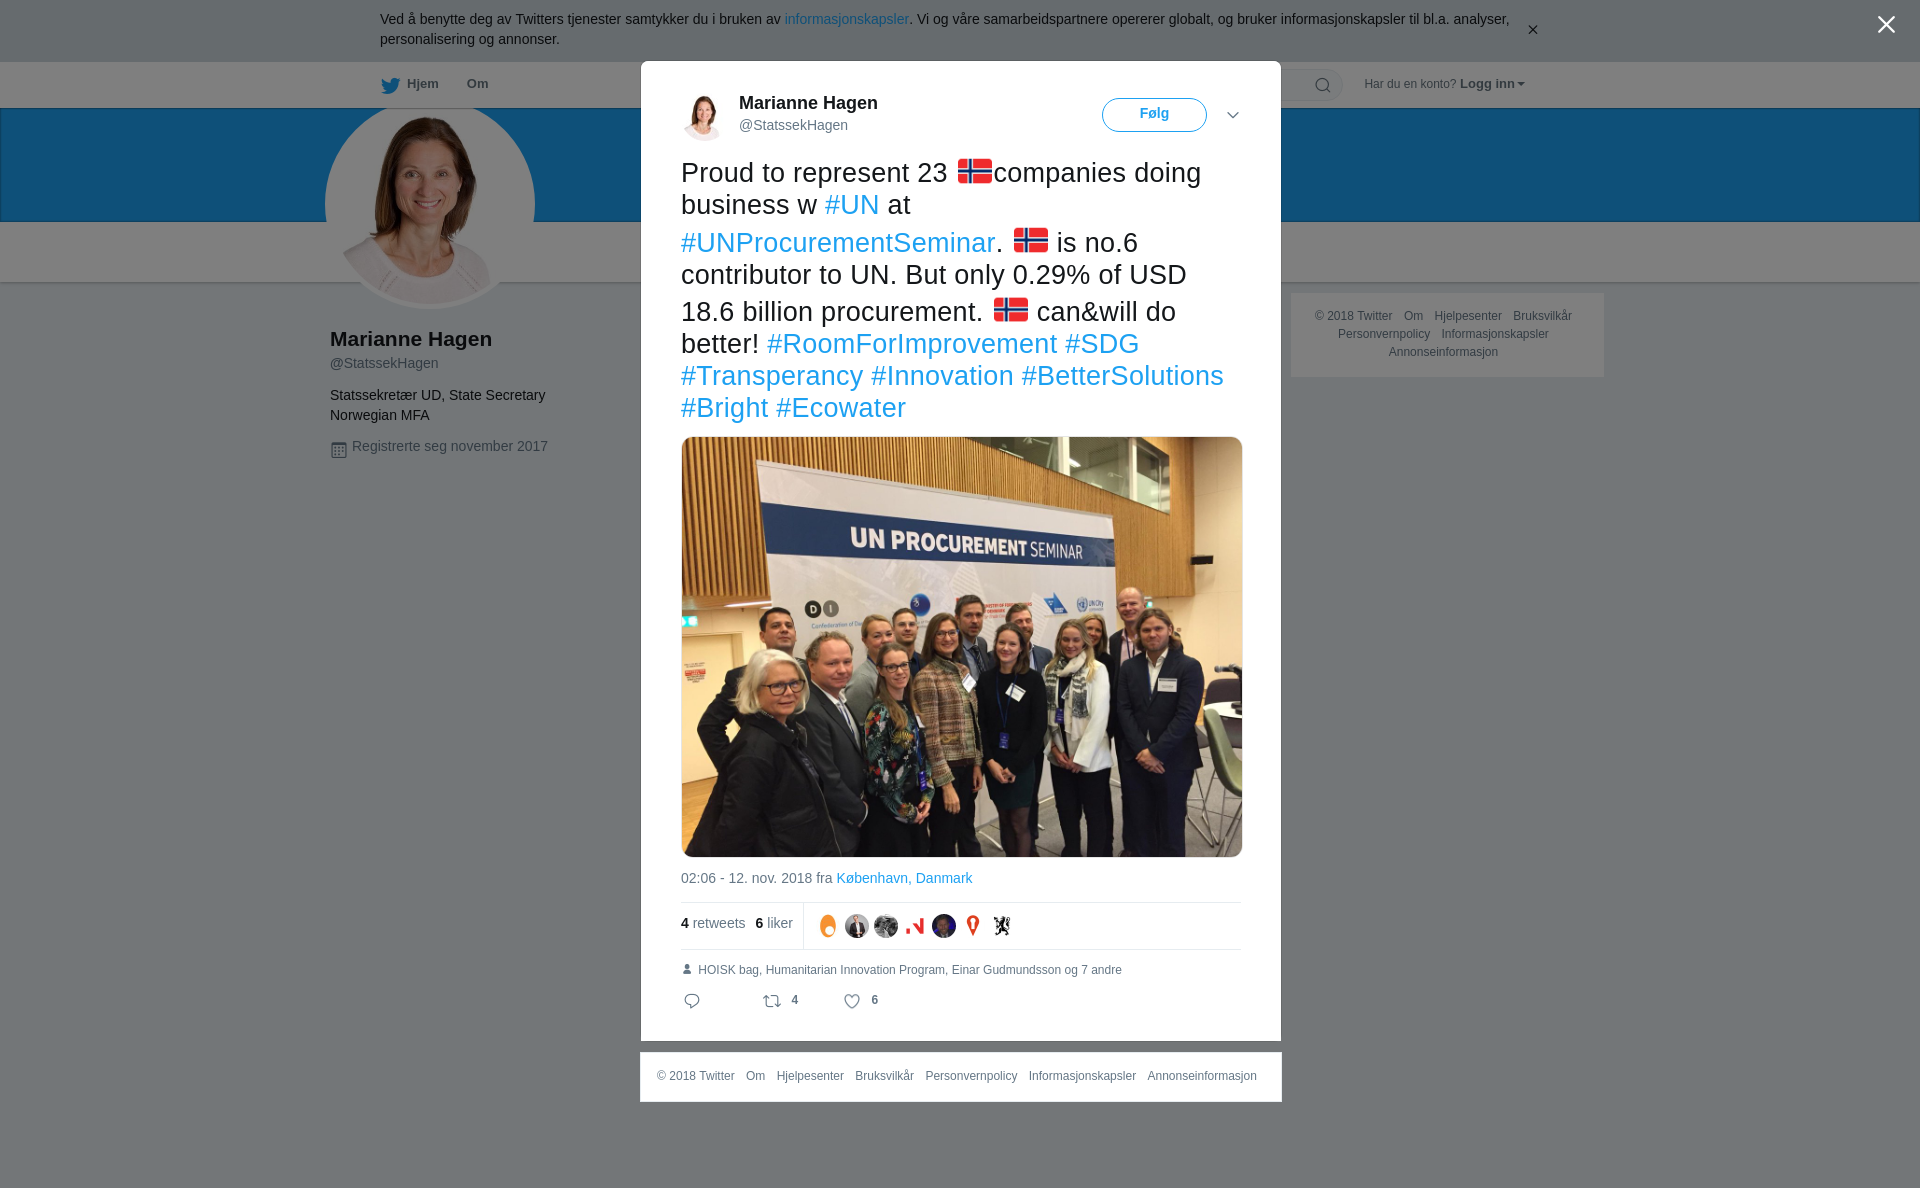Viewport: 1920px width, 1188px height.
Task: Open the lion crest avatar among likers
Action: tap(1002, 926)
